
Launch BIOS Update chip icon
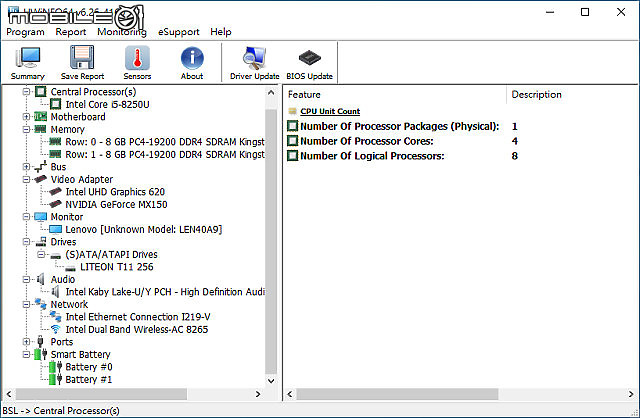coord(309,58)
